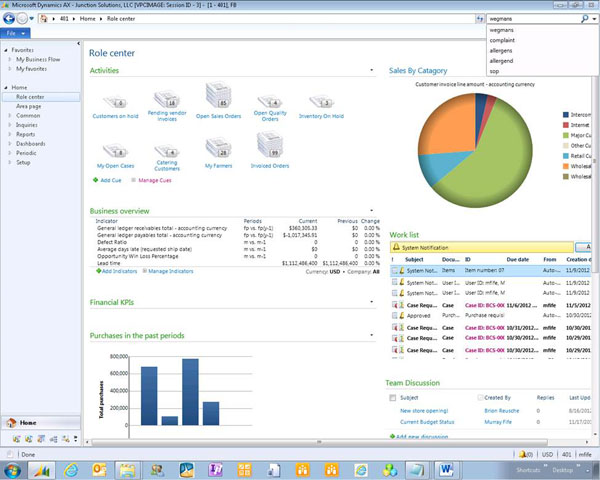
Task: Click the search magnifier icon
Action: coord(584,18)
